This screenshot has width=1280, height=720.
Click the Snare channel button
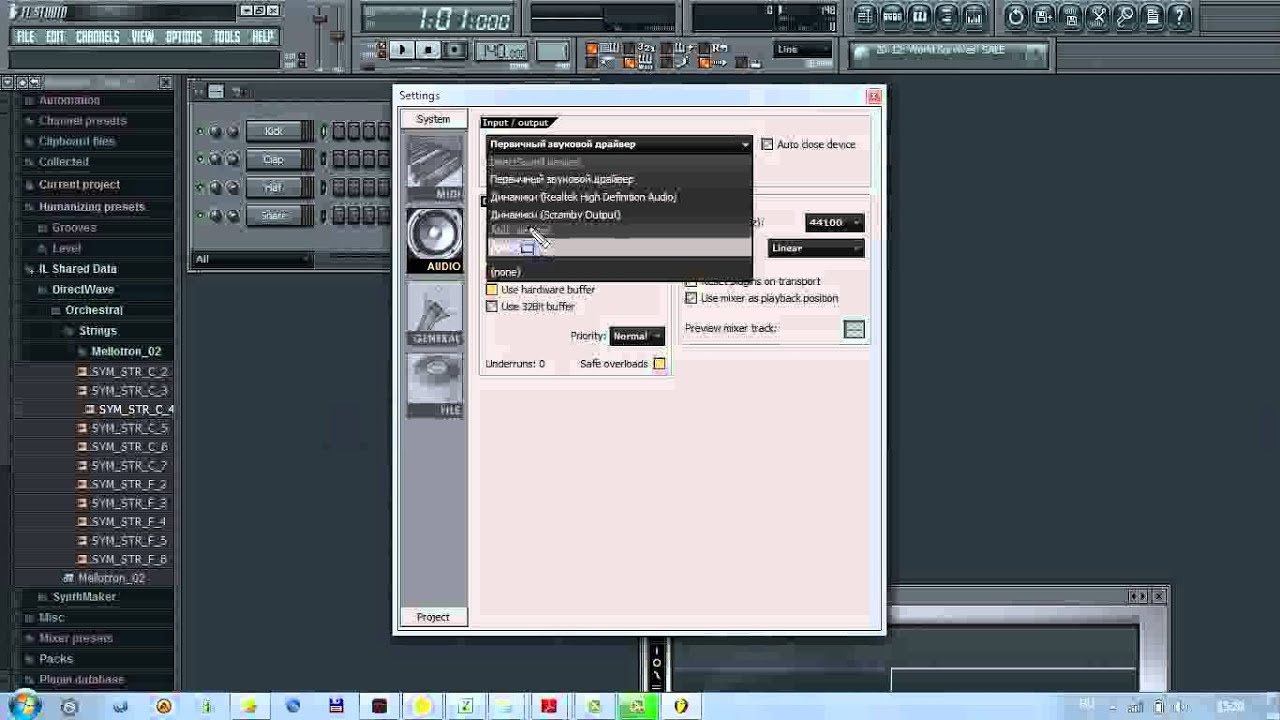pos(274,216)
